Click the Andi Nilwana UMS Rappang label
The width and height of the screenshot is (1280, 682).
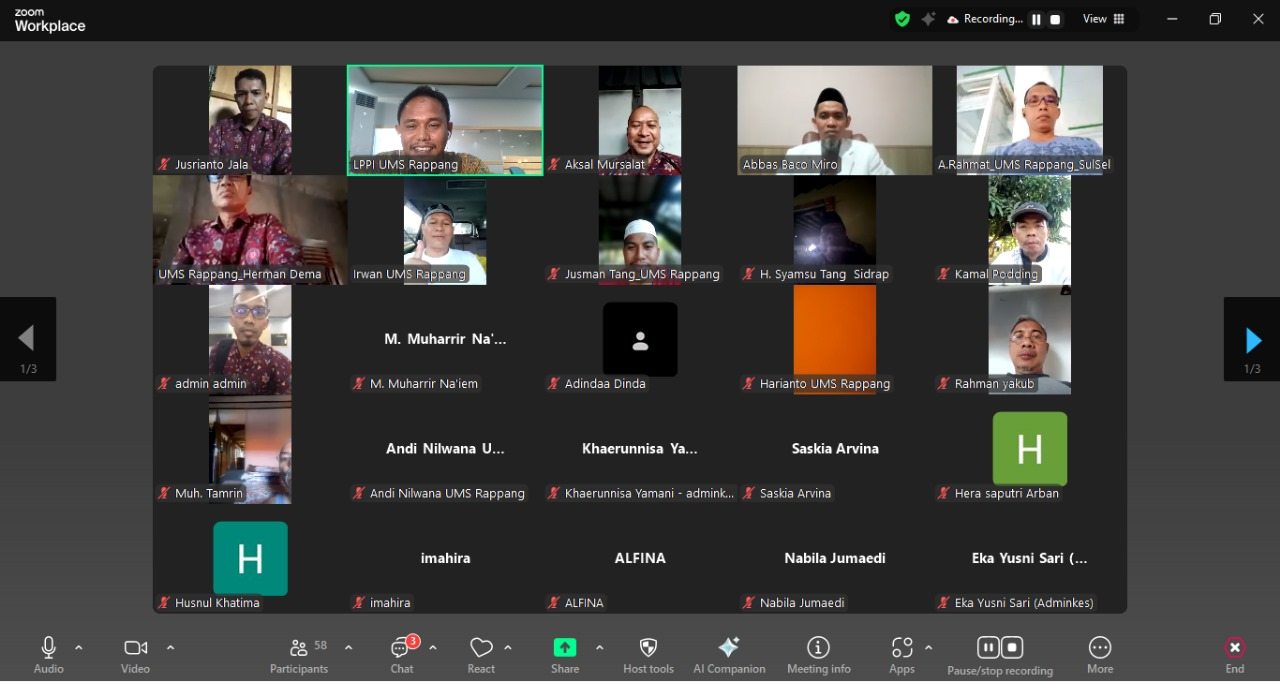click(x=447, y=493)
